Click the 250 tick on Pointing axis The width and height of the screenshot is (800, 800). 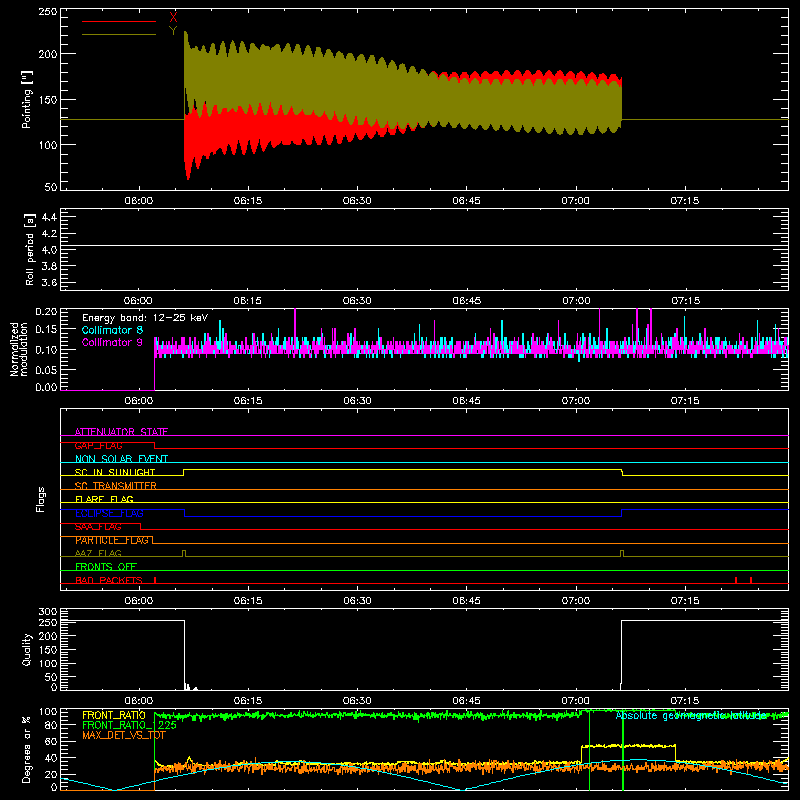[x=48, y=11]
